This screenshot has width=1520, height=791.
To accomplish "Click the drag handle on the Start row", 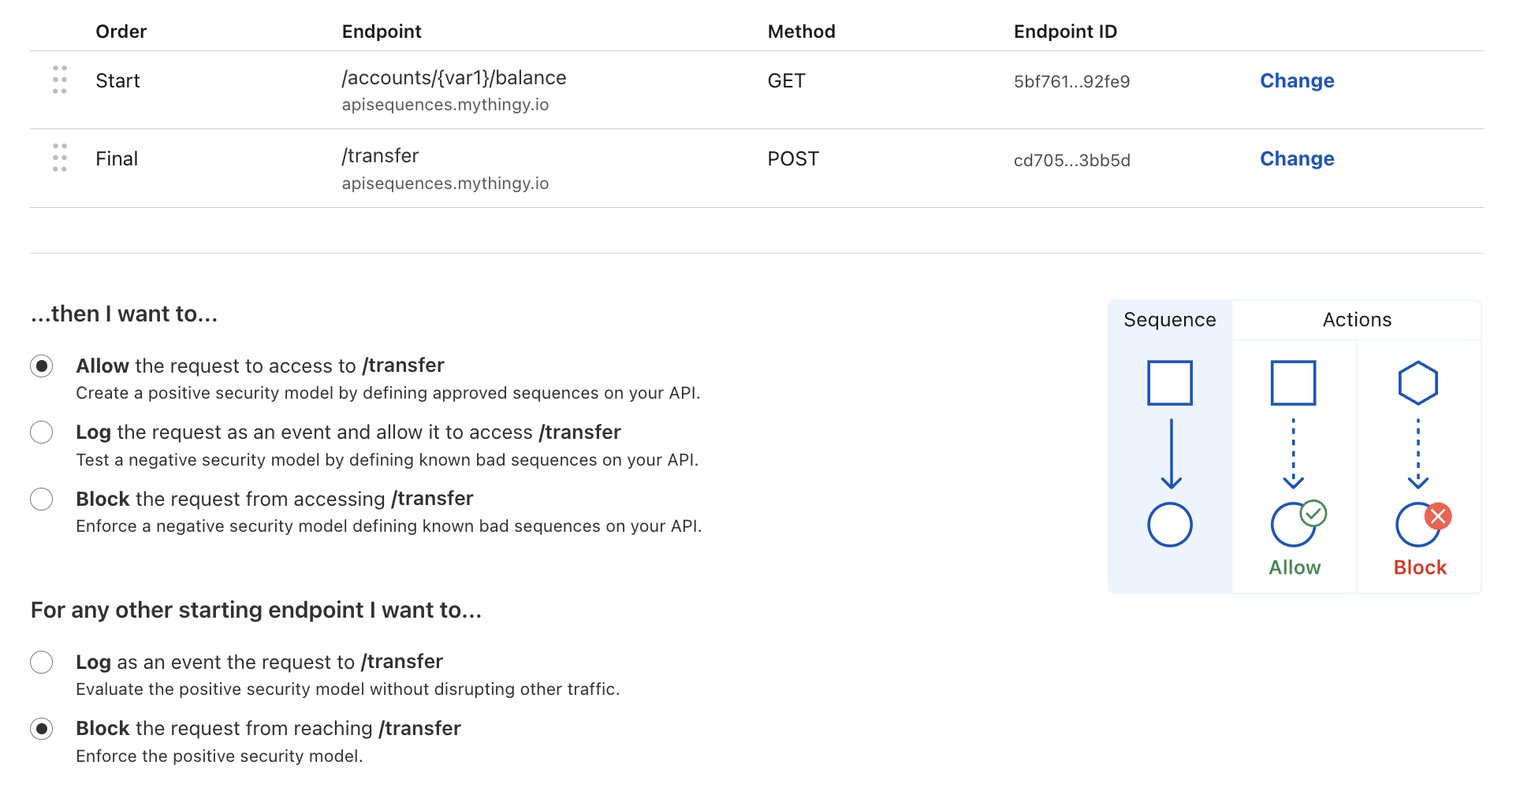I will [x=59, y=80].
